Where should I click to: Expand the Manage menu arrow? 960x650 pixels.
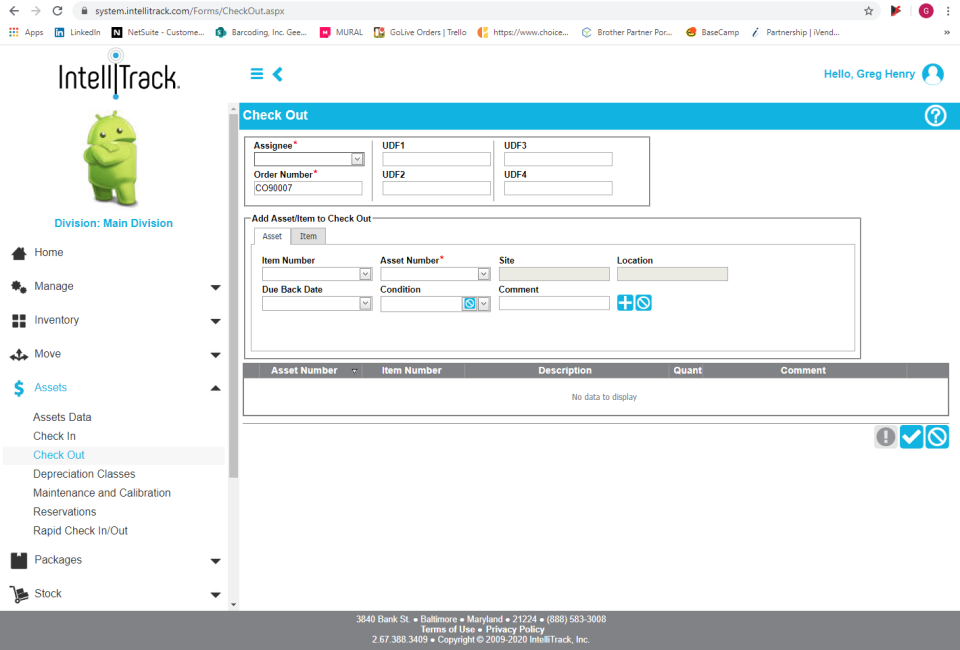[216, 287]
